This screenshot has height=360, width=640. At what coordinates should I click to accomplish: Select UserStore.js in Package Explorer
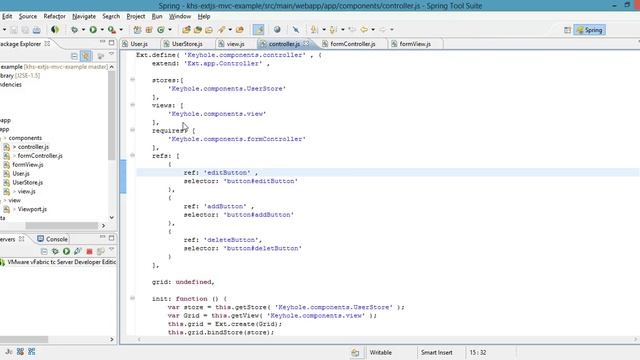pos(27,182)
